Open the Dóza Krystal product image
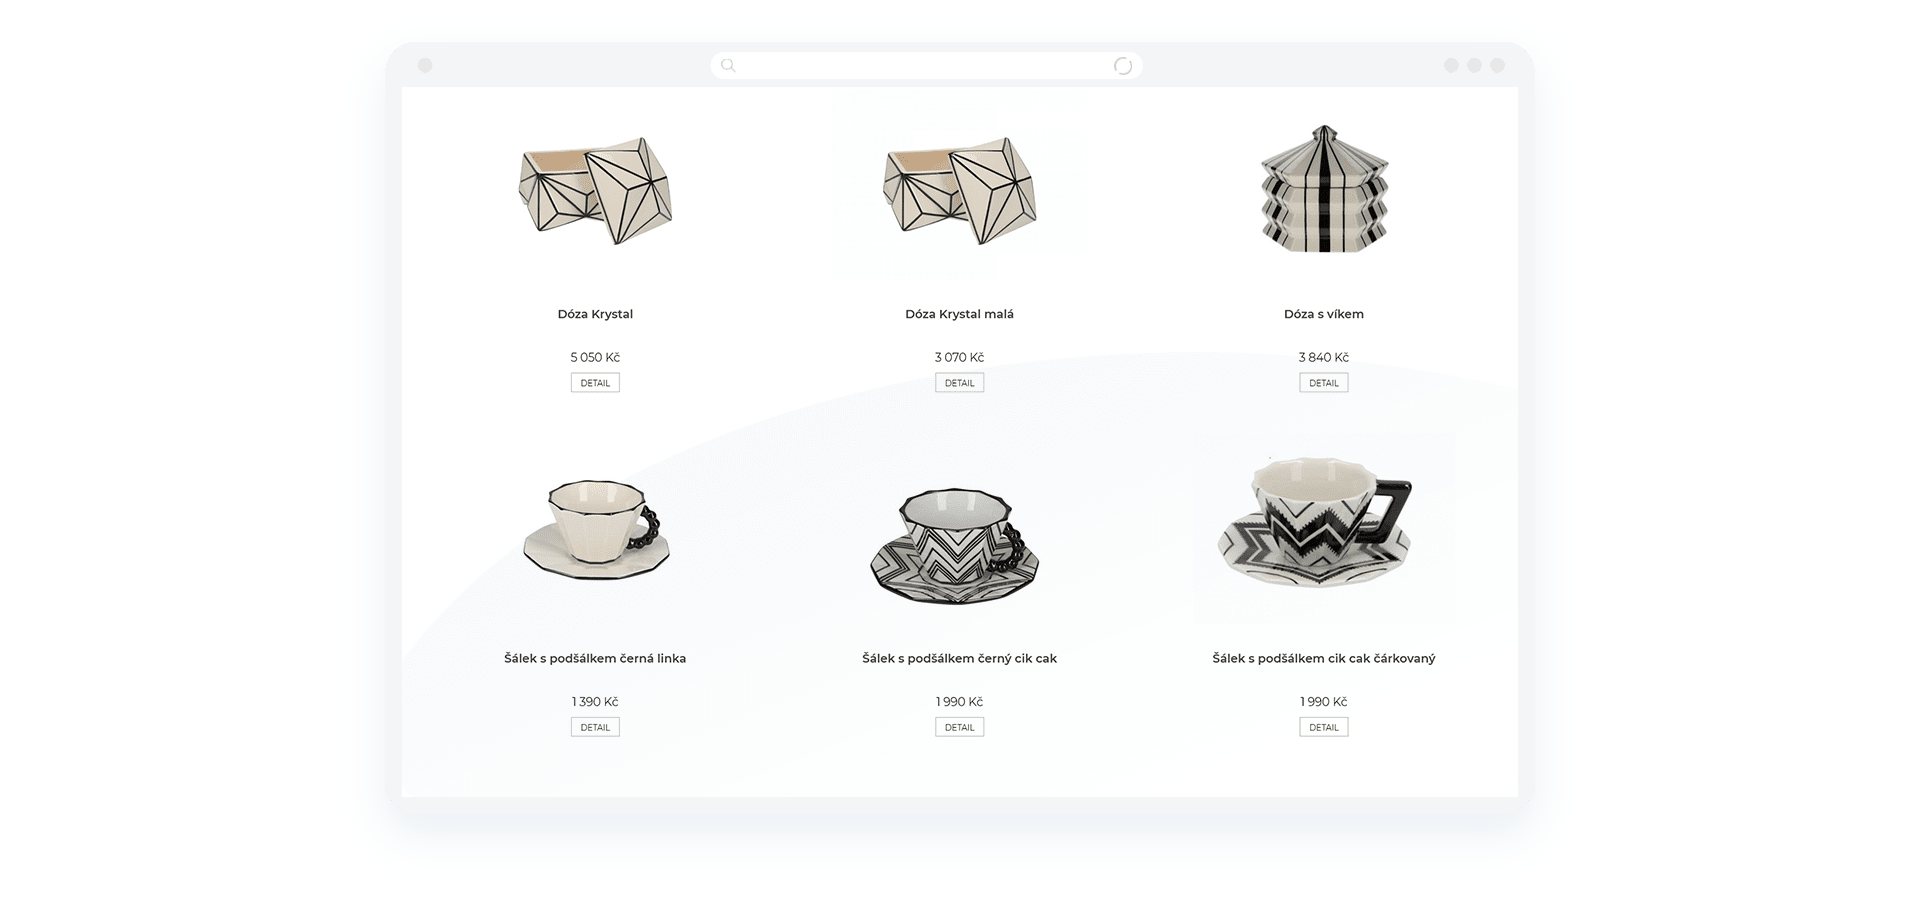This screenshot has height=900, width=1920. [x=595, y=191]
